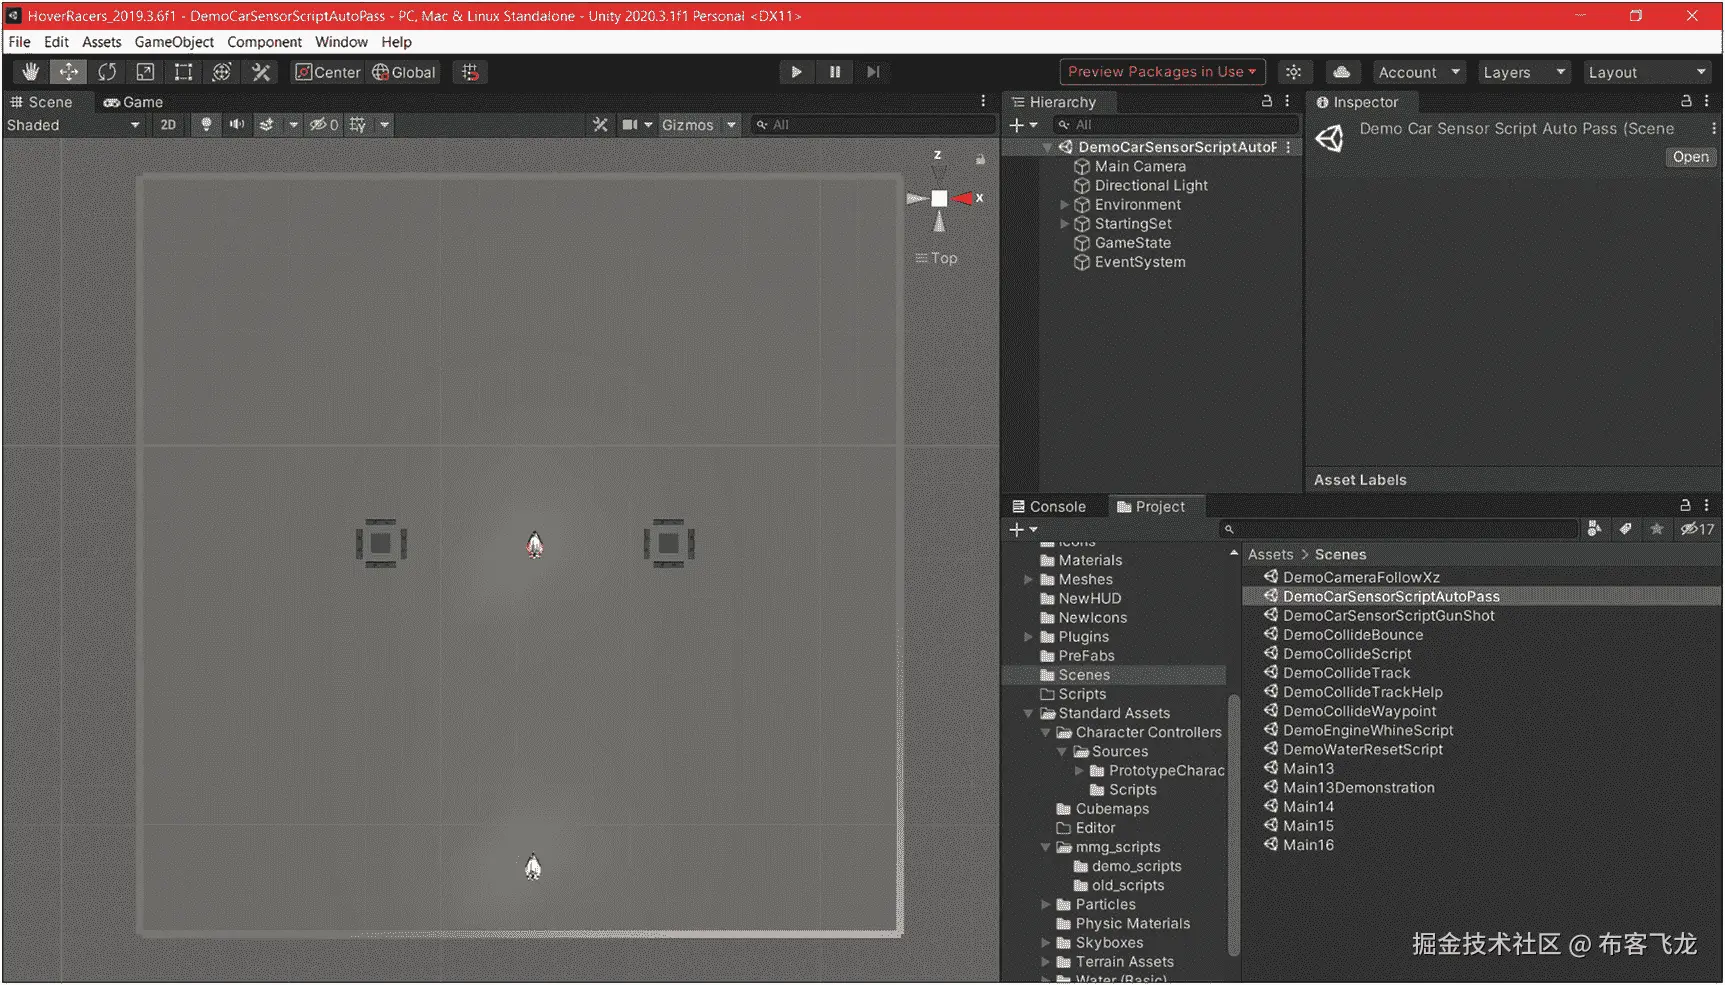
Task: Open Inspector asset options kebab menu
Action: (1713, 129)
